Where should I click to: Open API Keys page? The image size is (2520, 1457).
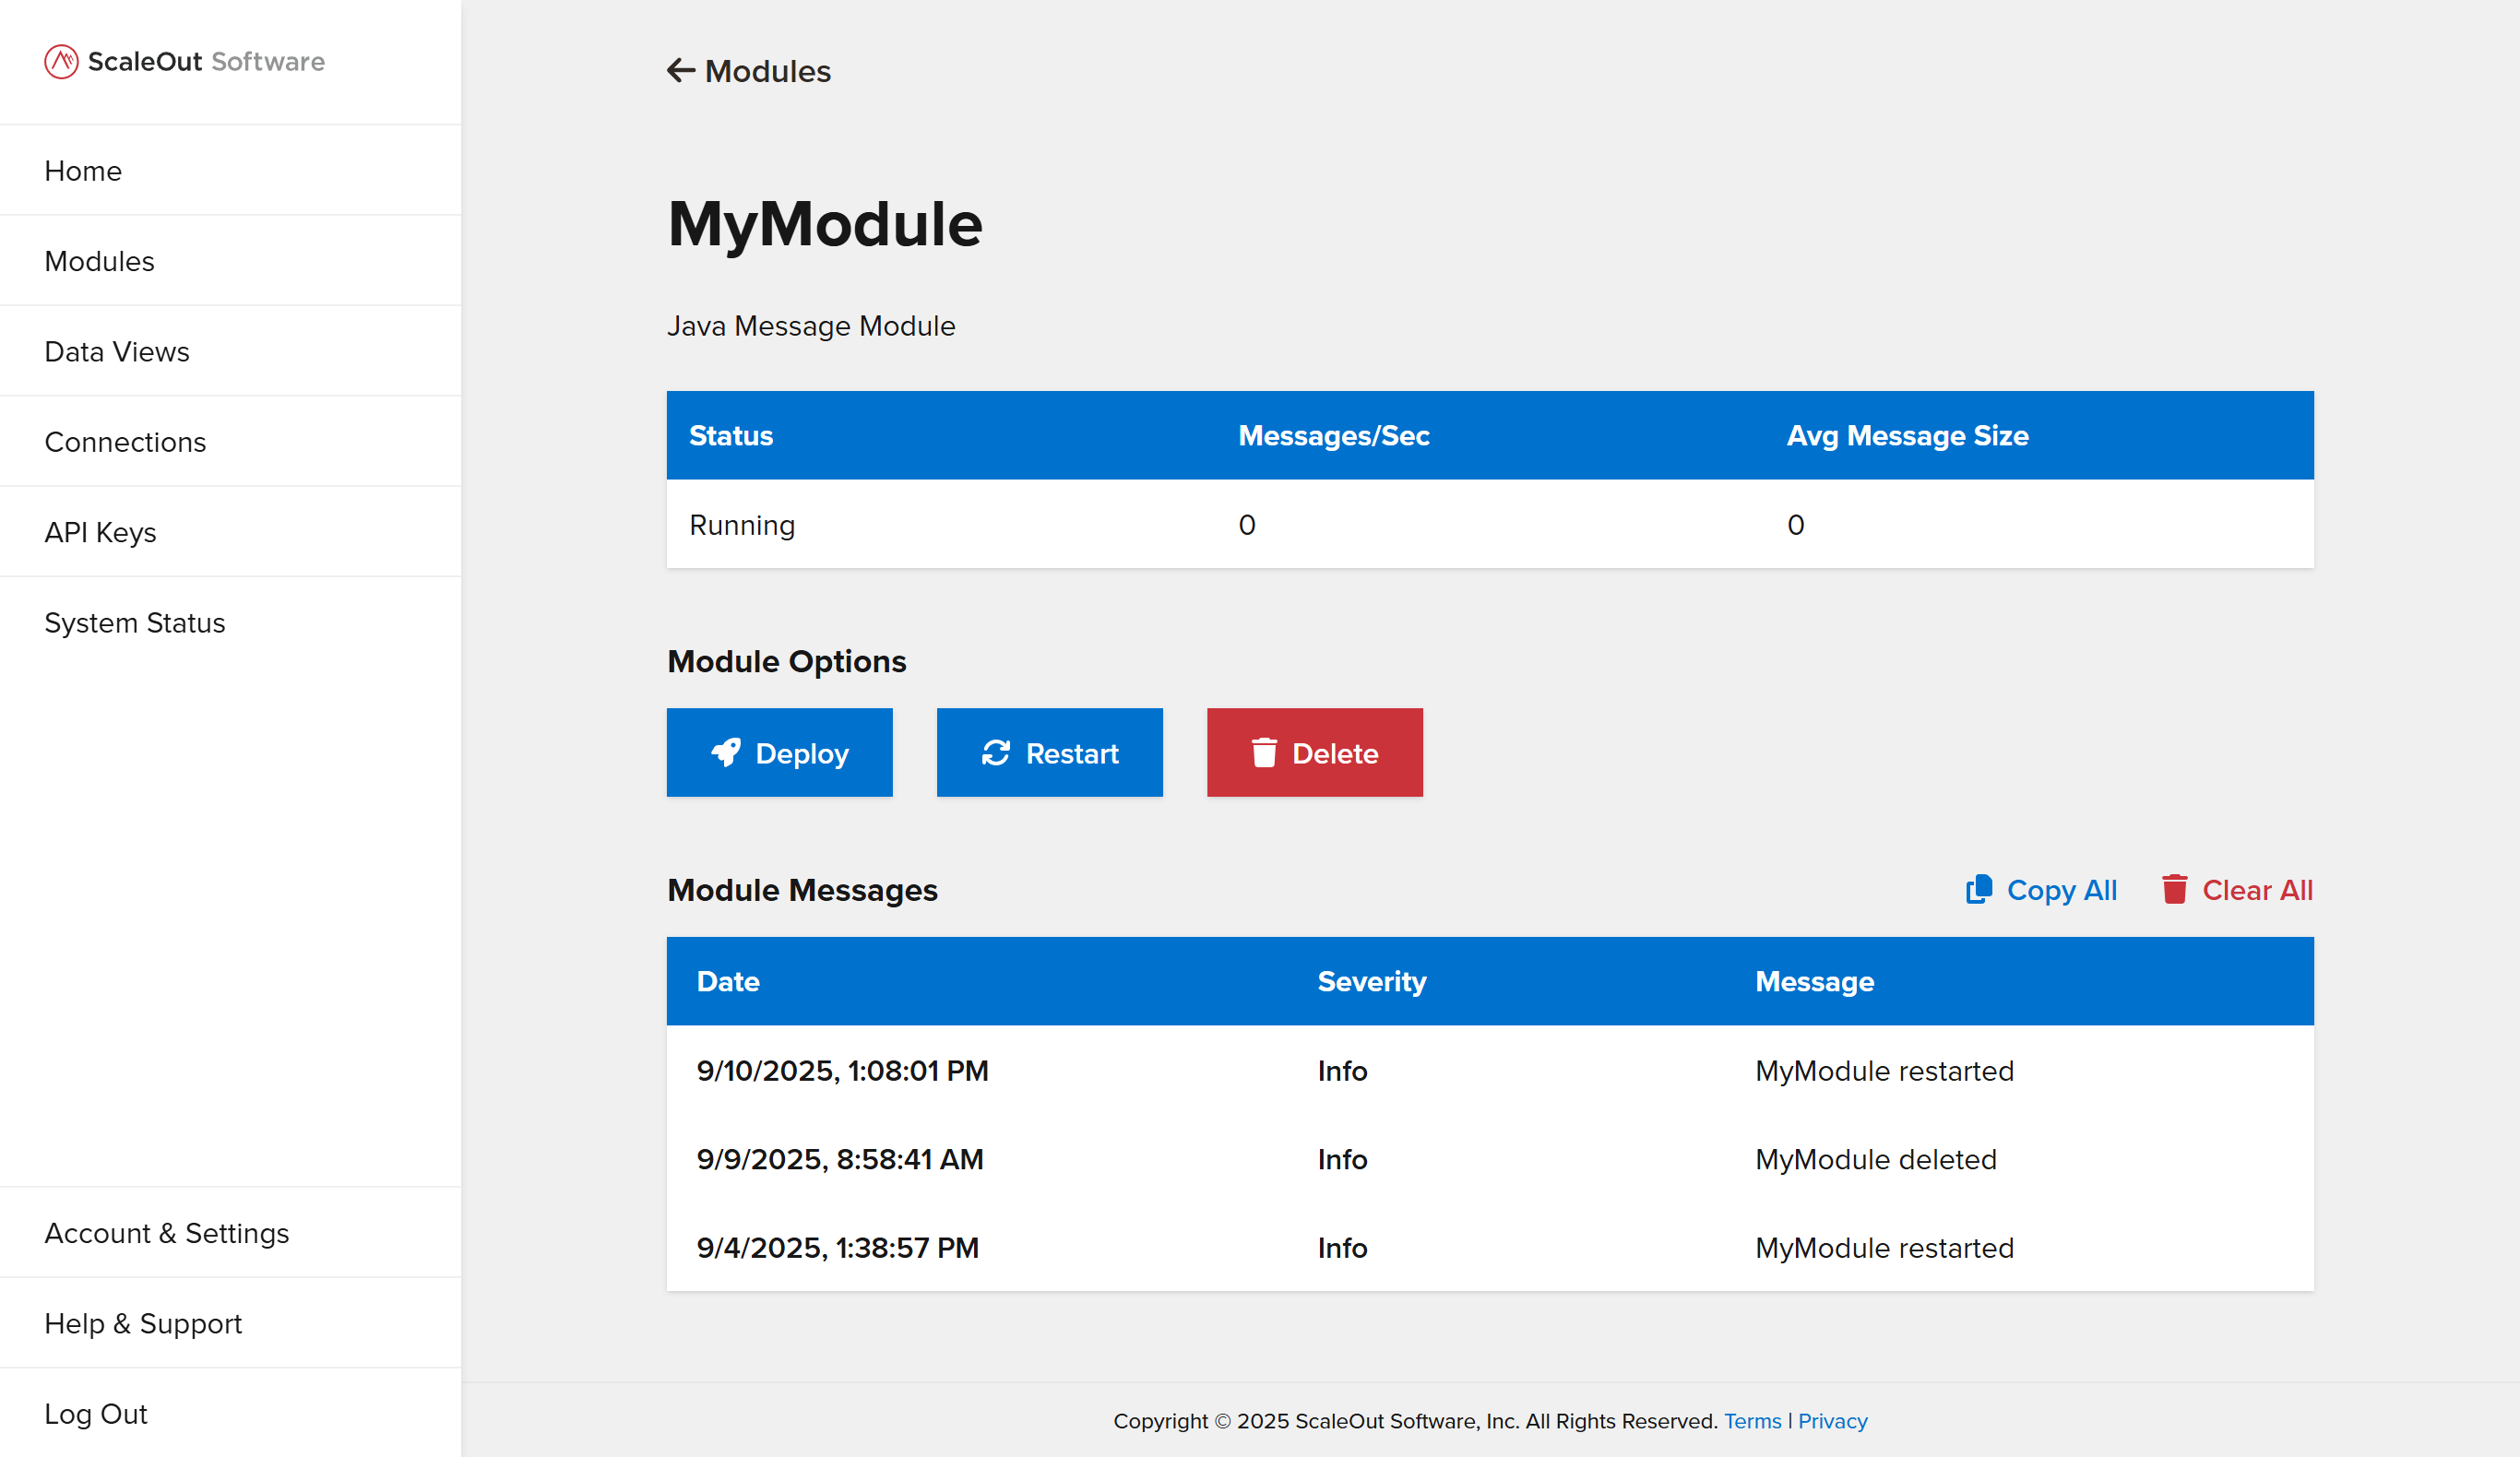click(x=231, y=532)
